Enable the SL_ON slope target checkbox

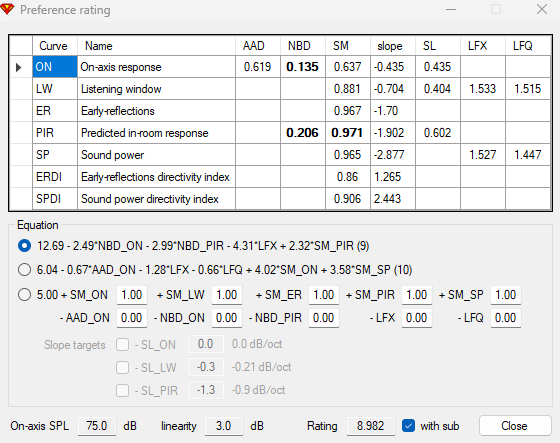coord(122,345)
